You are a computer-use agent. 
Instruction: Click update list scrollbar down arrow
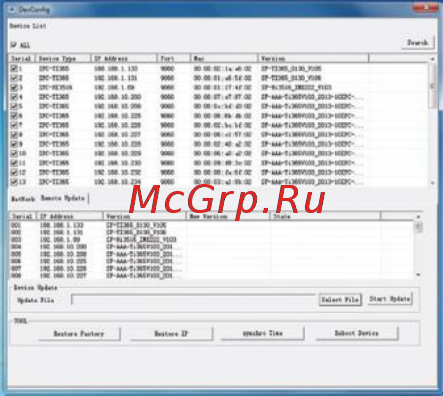pos(418,275)
